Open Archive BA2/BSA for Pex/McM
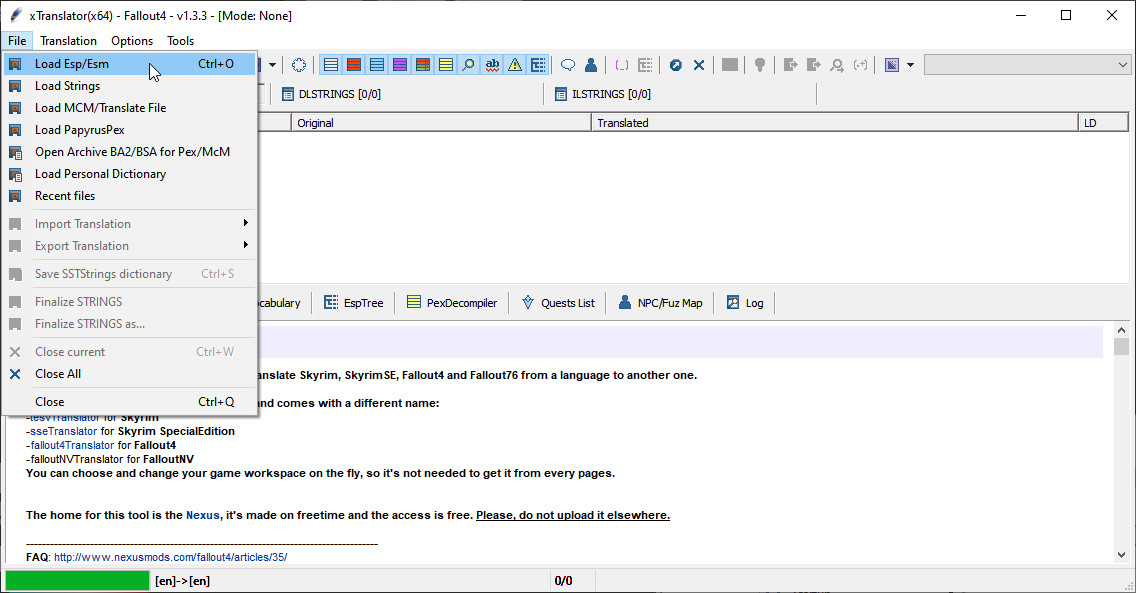The height and width of the screenshot is (593, 1136). click(130, 152)
